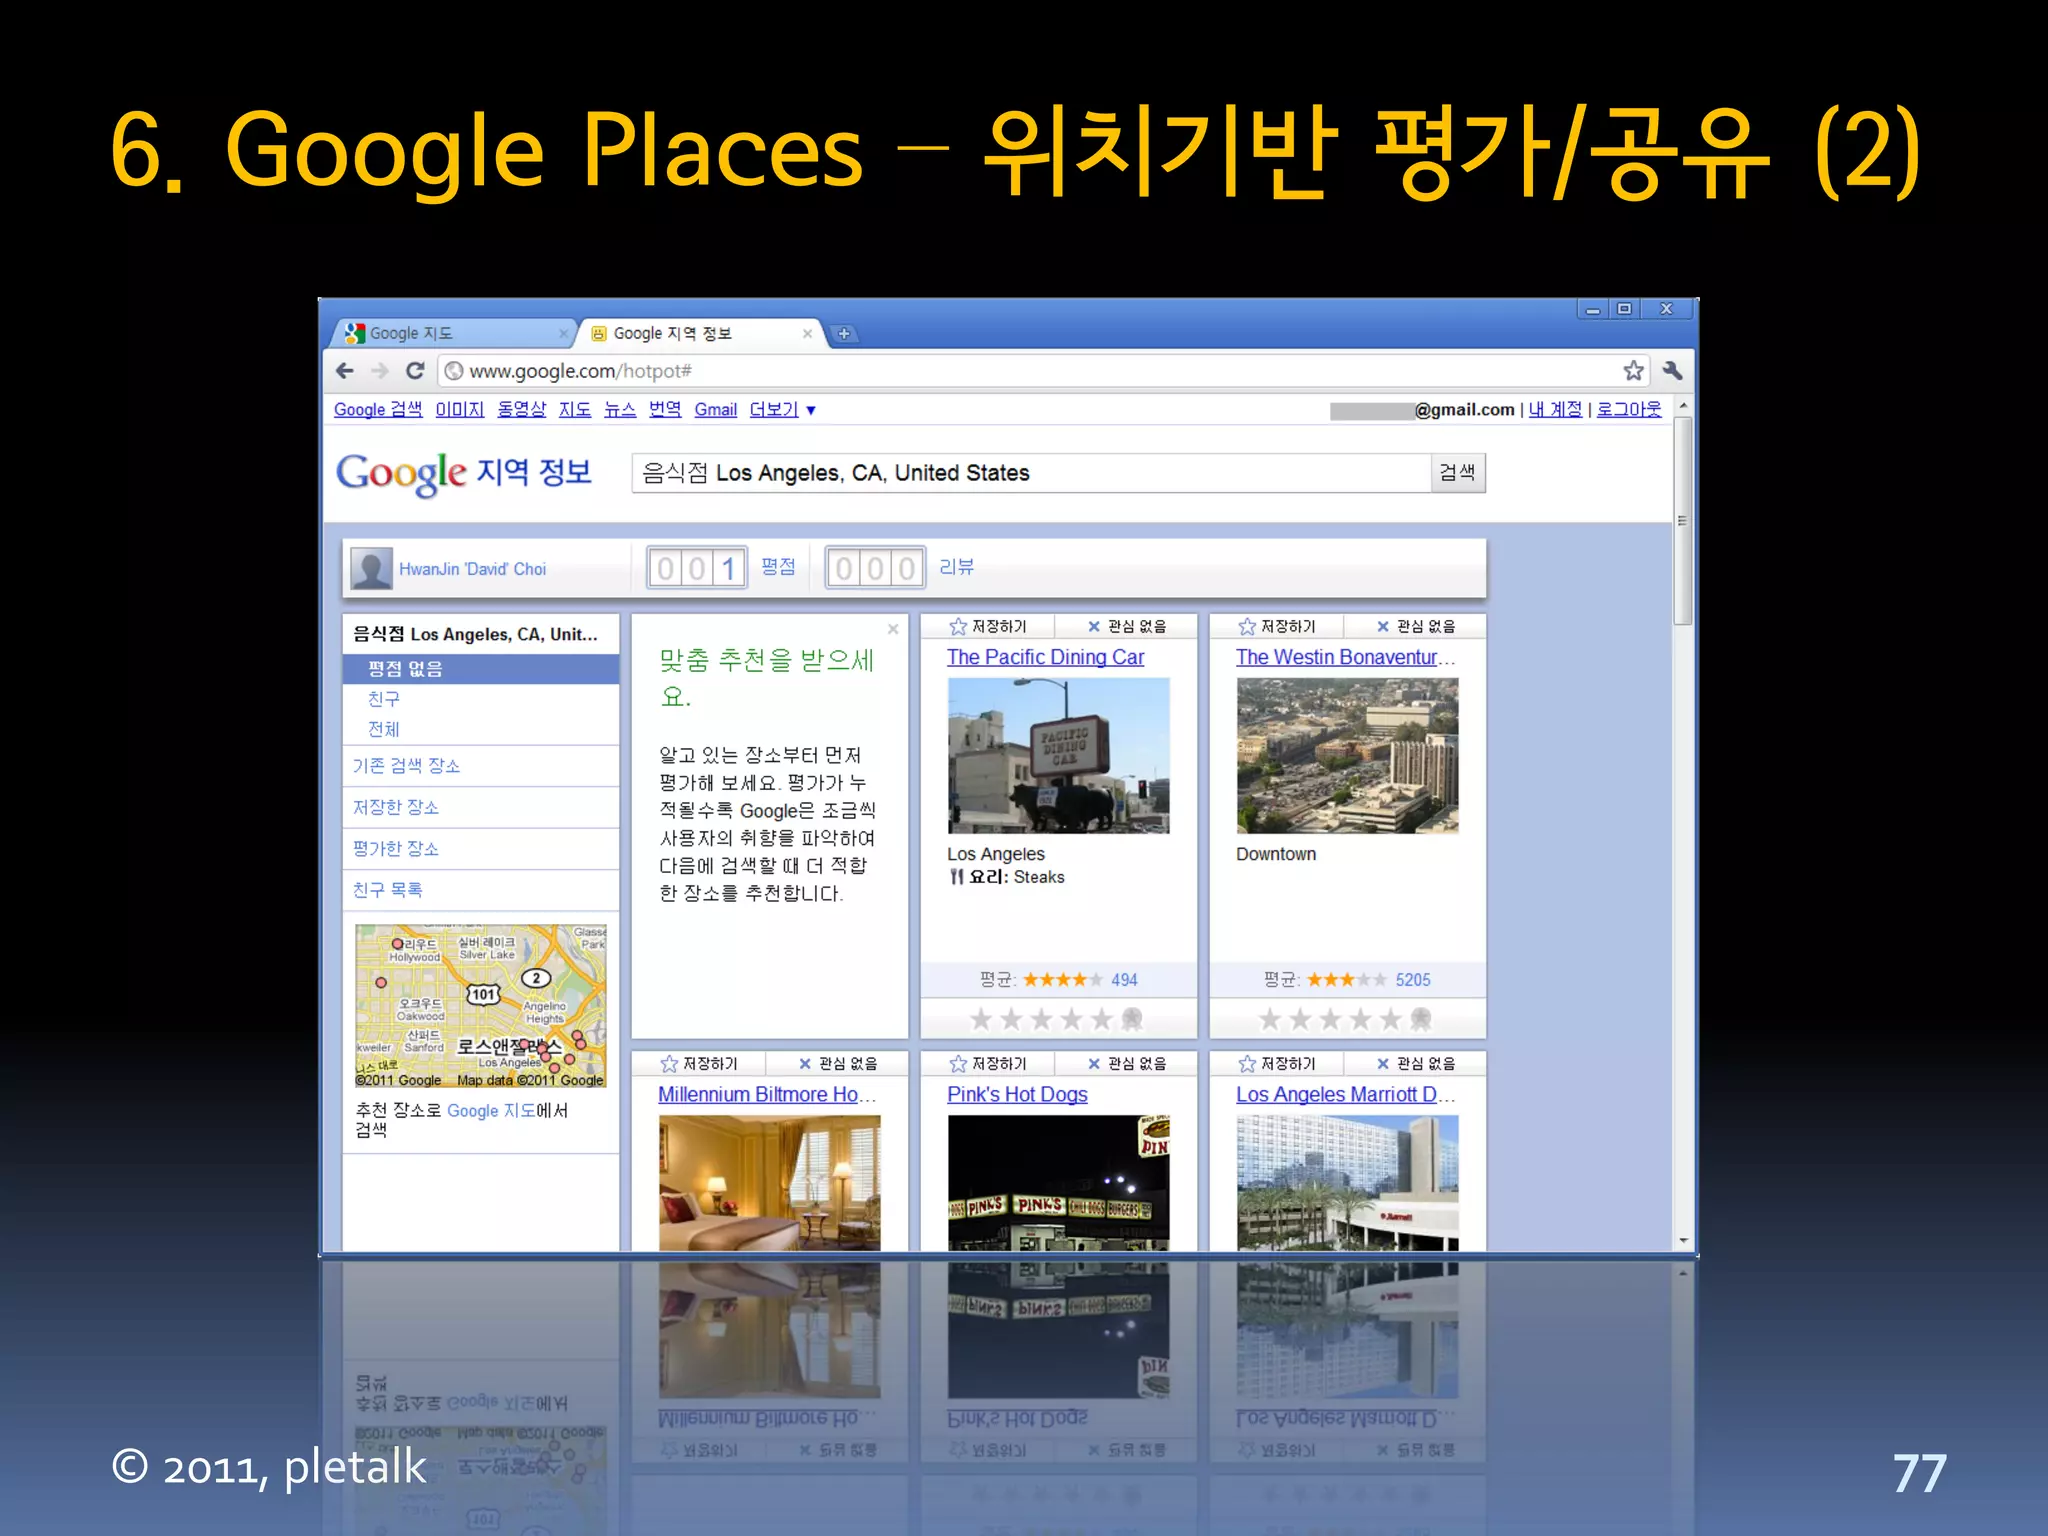
Task: Click The Westin Bonaventure photo
Action: click(x=1347, y=756)
